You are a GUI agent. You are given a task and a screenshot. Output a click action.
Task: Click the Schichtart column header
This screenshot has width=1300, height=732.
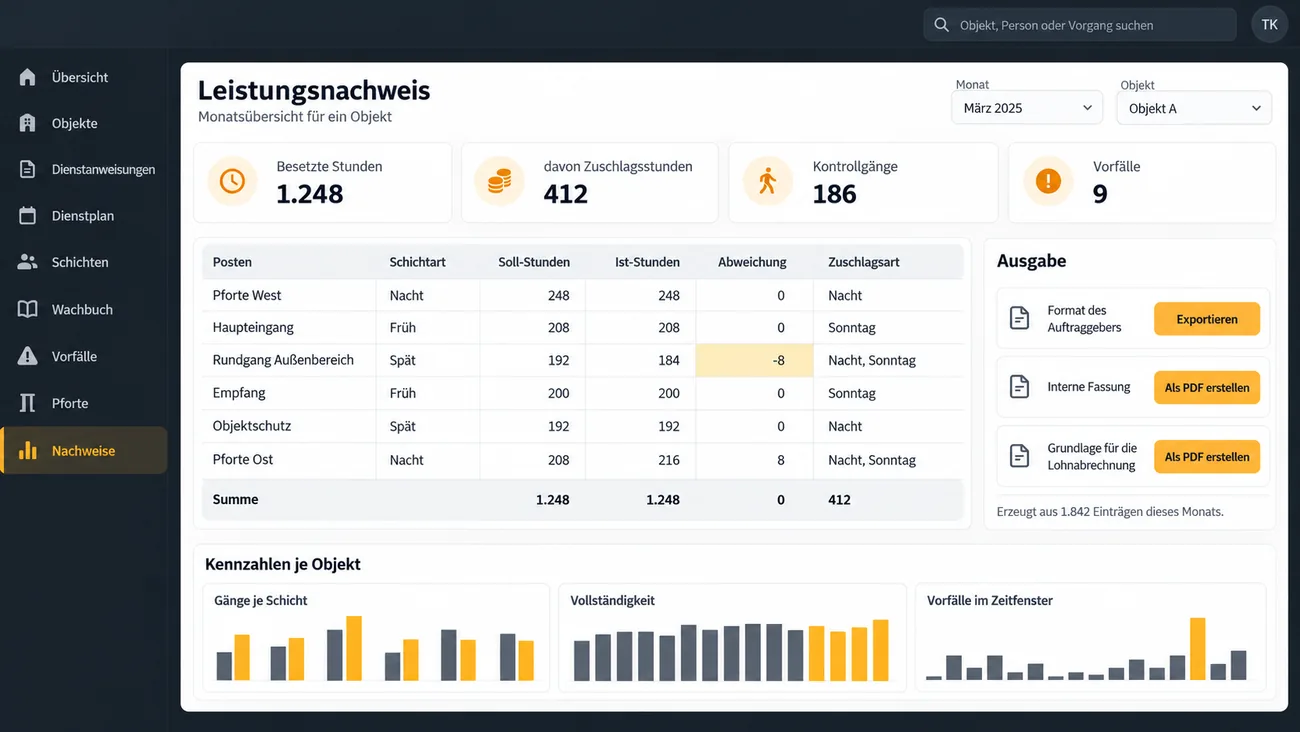tap(417, 262)
